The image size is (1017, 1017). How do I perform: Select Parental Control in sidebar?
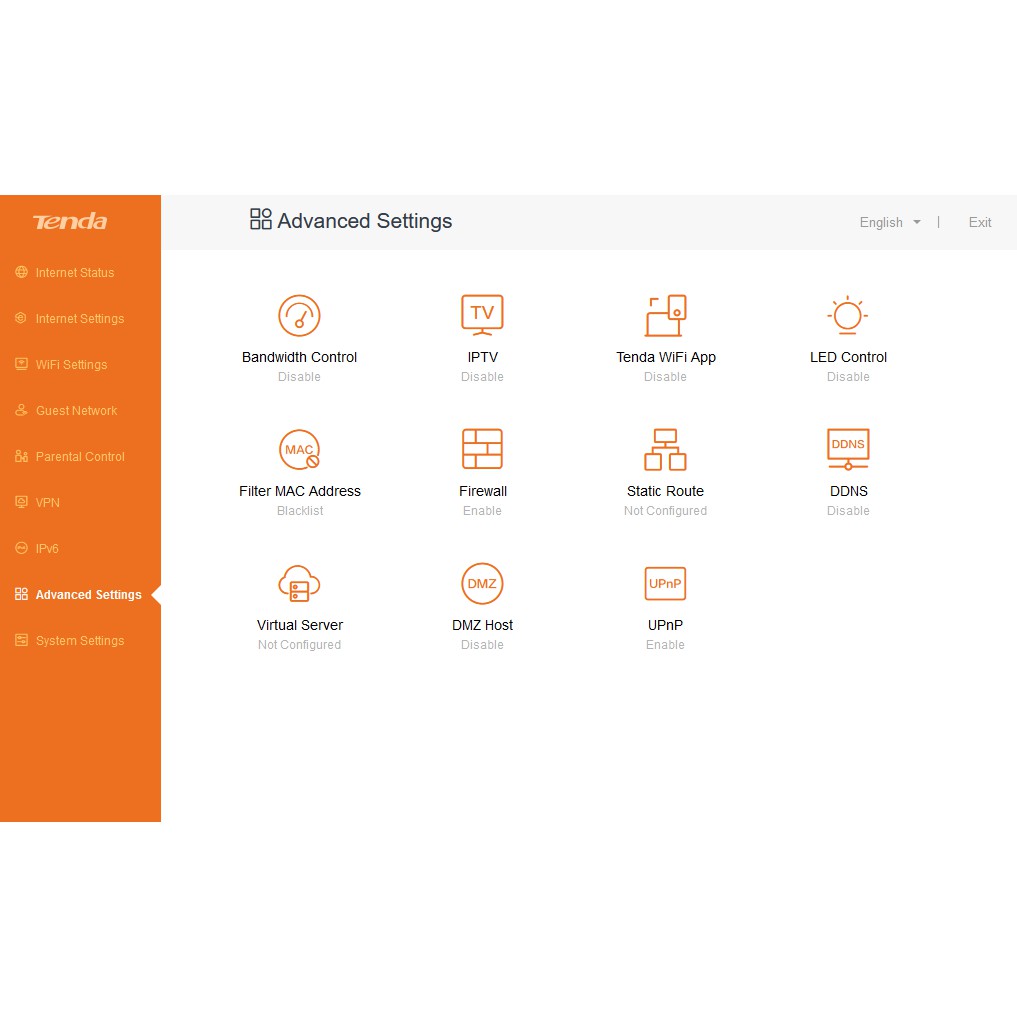click(x=80, y=457)
